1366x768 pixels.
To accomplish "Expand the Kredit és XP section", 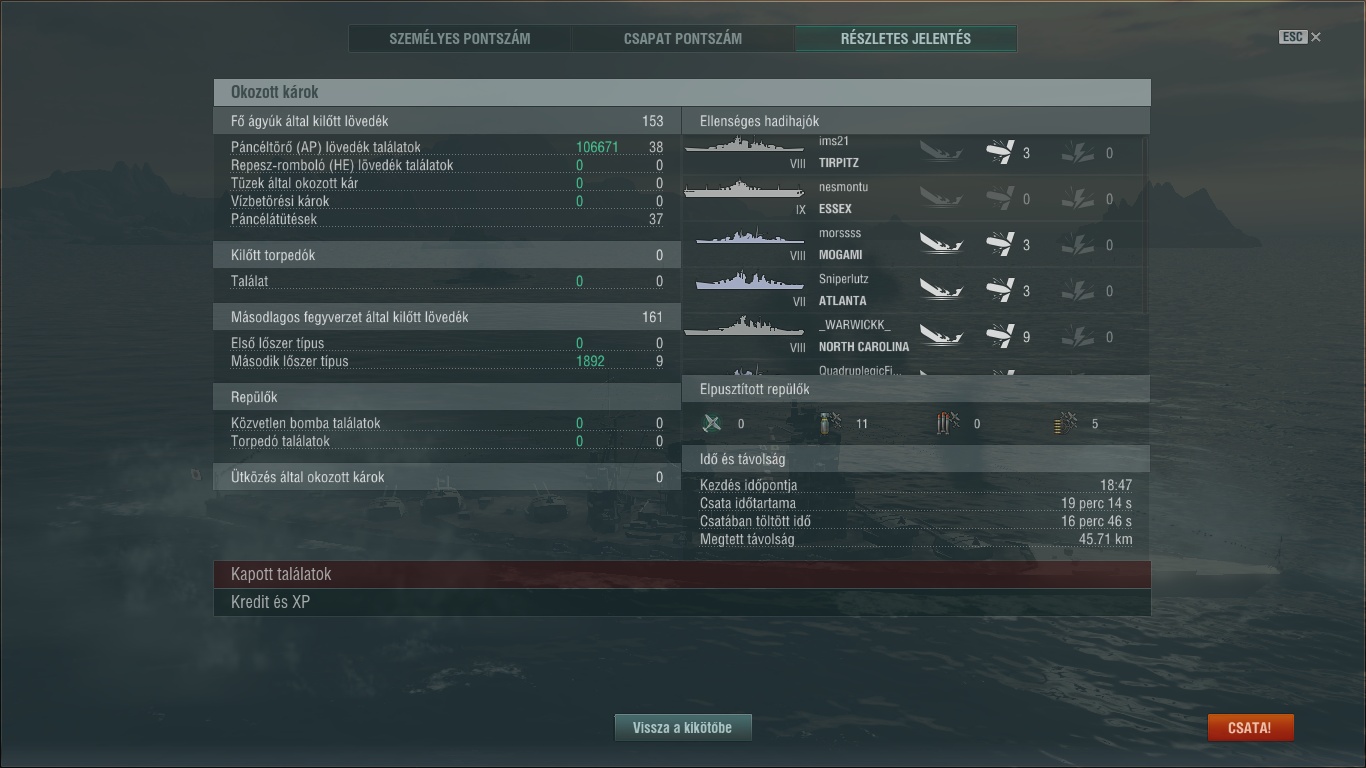I will click(x=682, y=602).
